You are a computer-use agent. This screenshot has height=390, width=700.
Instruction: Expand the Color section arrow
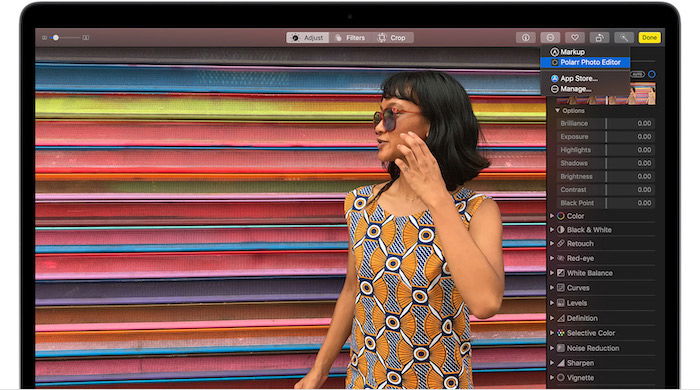coord(552,216)
